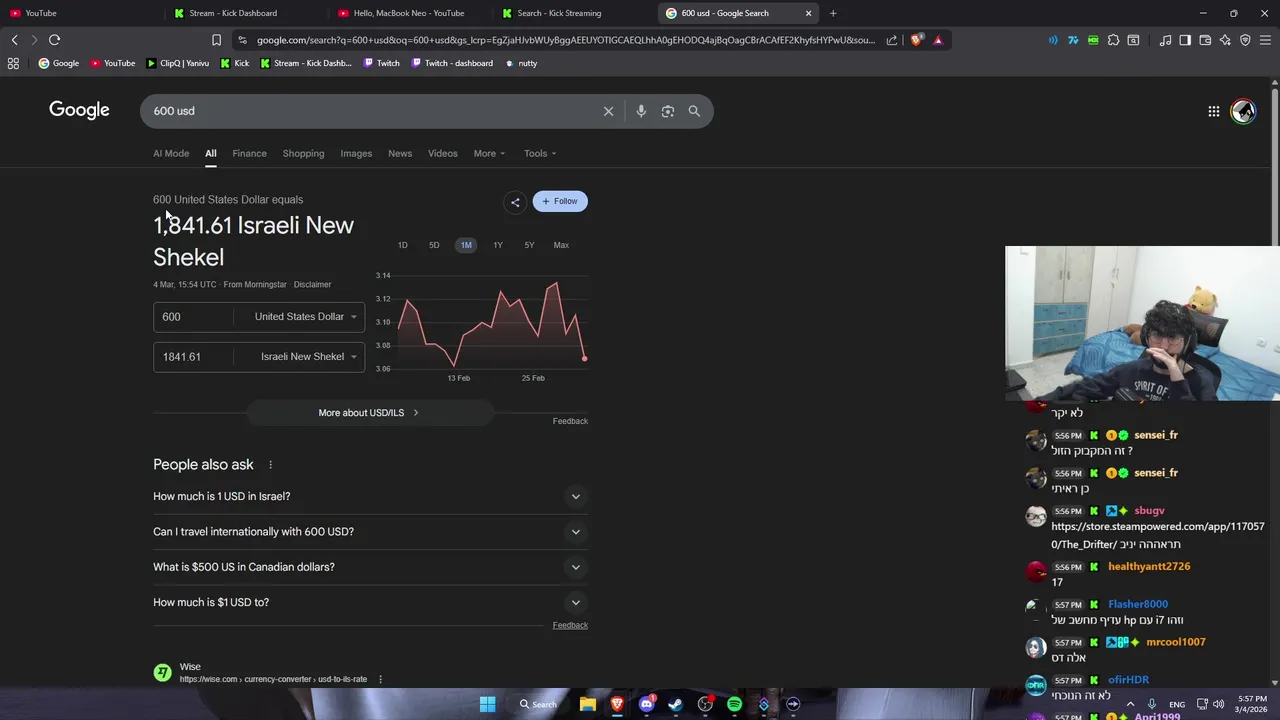Share the currency conversion result

pyautogui.click(x=515, y=202)
